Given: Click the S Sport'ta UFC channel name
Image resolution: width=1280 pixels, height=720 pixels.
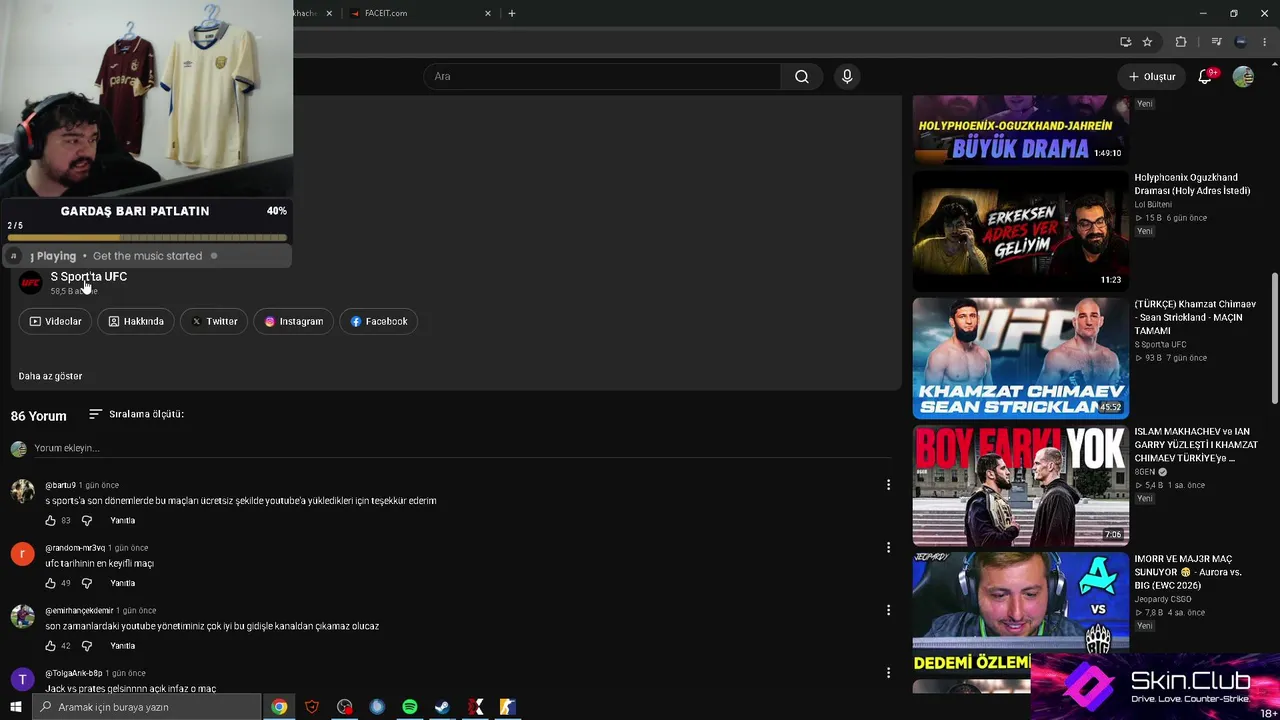Looking at the screenshot, I should coord(89,277).
